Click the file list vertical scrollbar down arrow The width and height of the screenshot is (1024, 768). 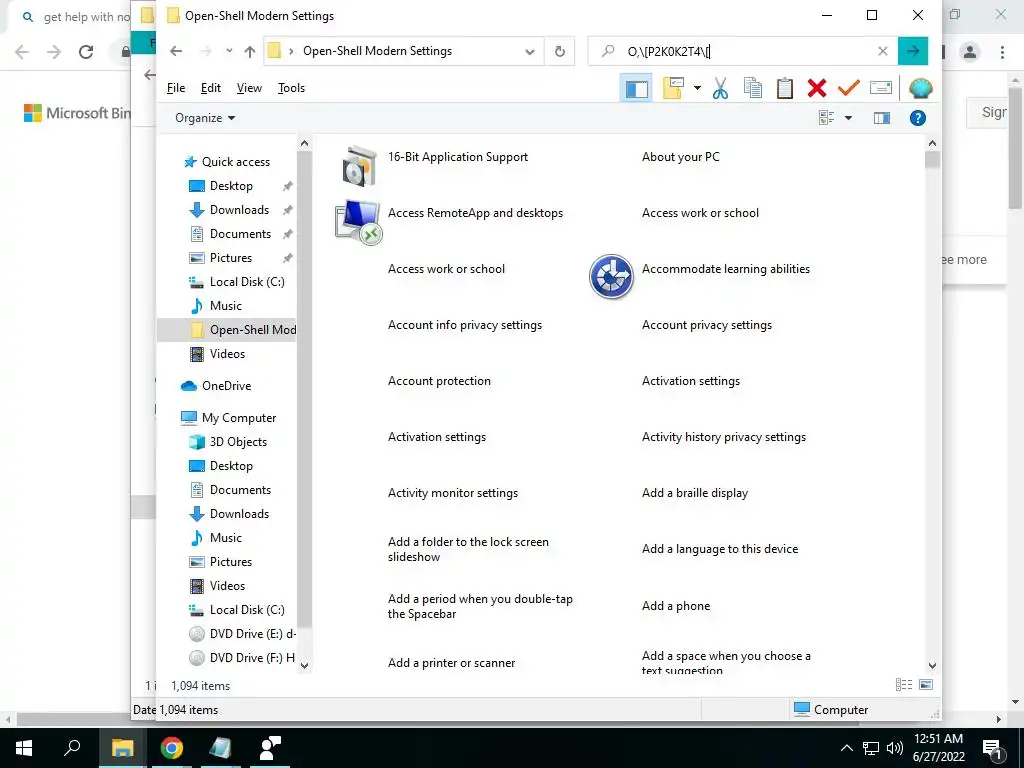click(932, 665)
